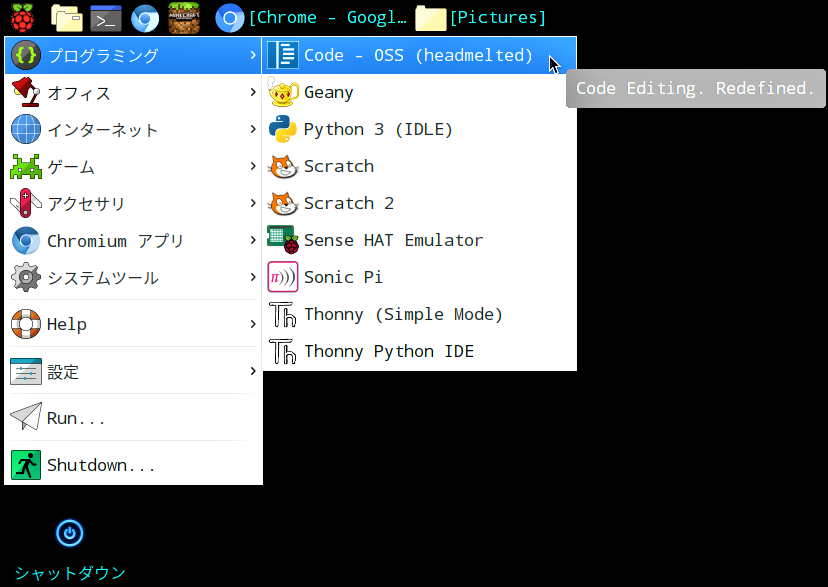Switch to Chrome - Google taskbar window
This screenshot has width=828, height=587.
point(312,18)
